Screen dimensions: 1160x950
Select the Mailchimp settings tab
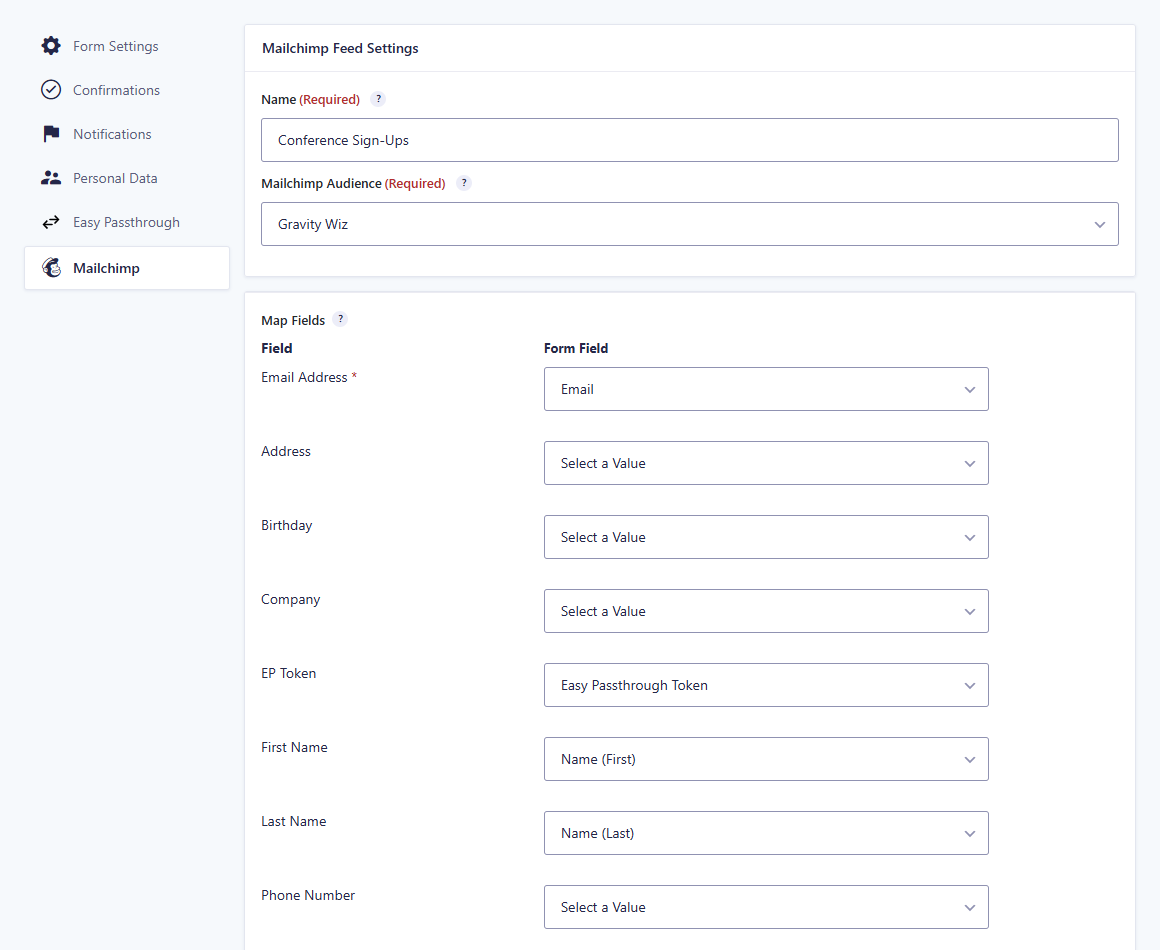tap(127, 268)
